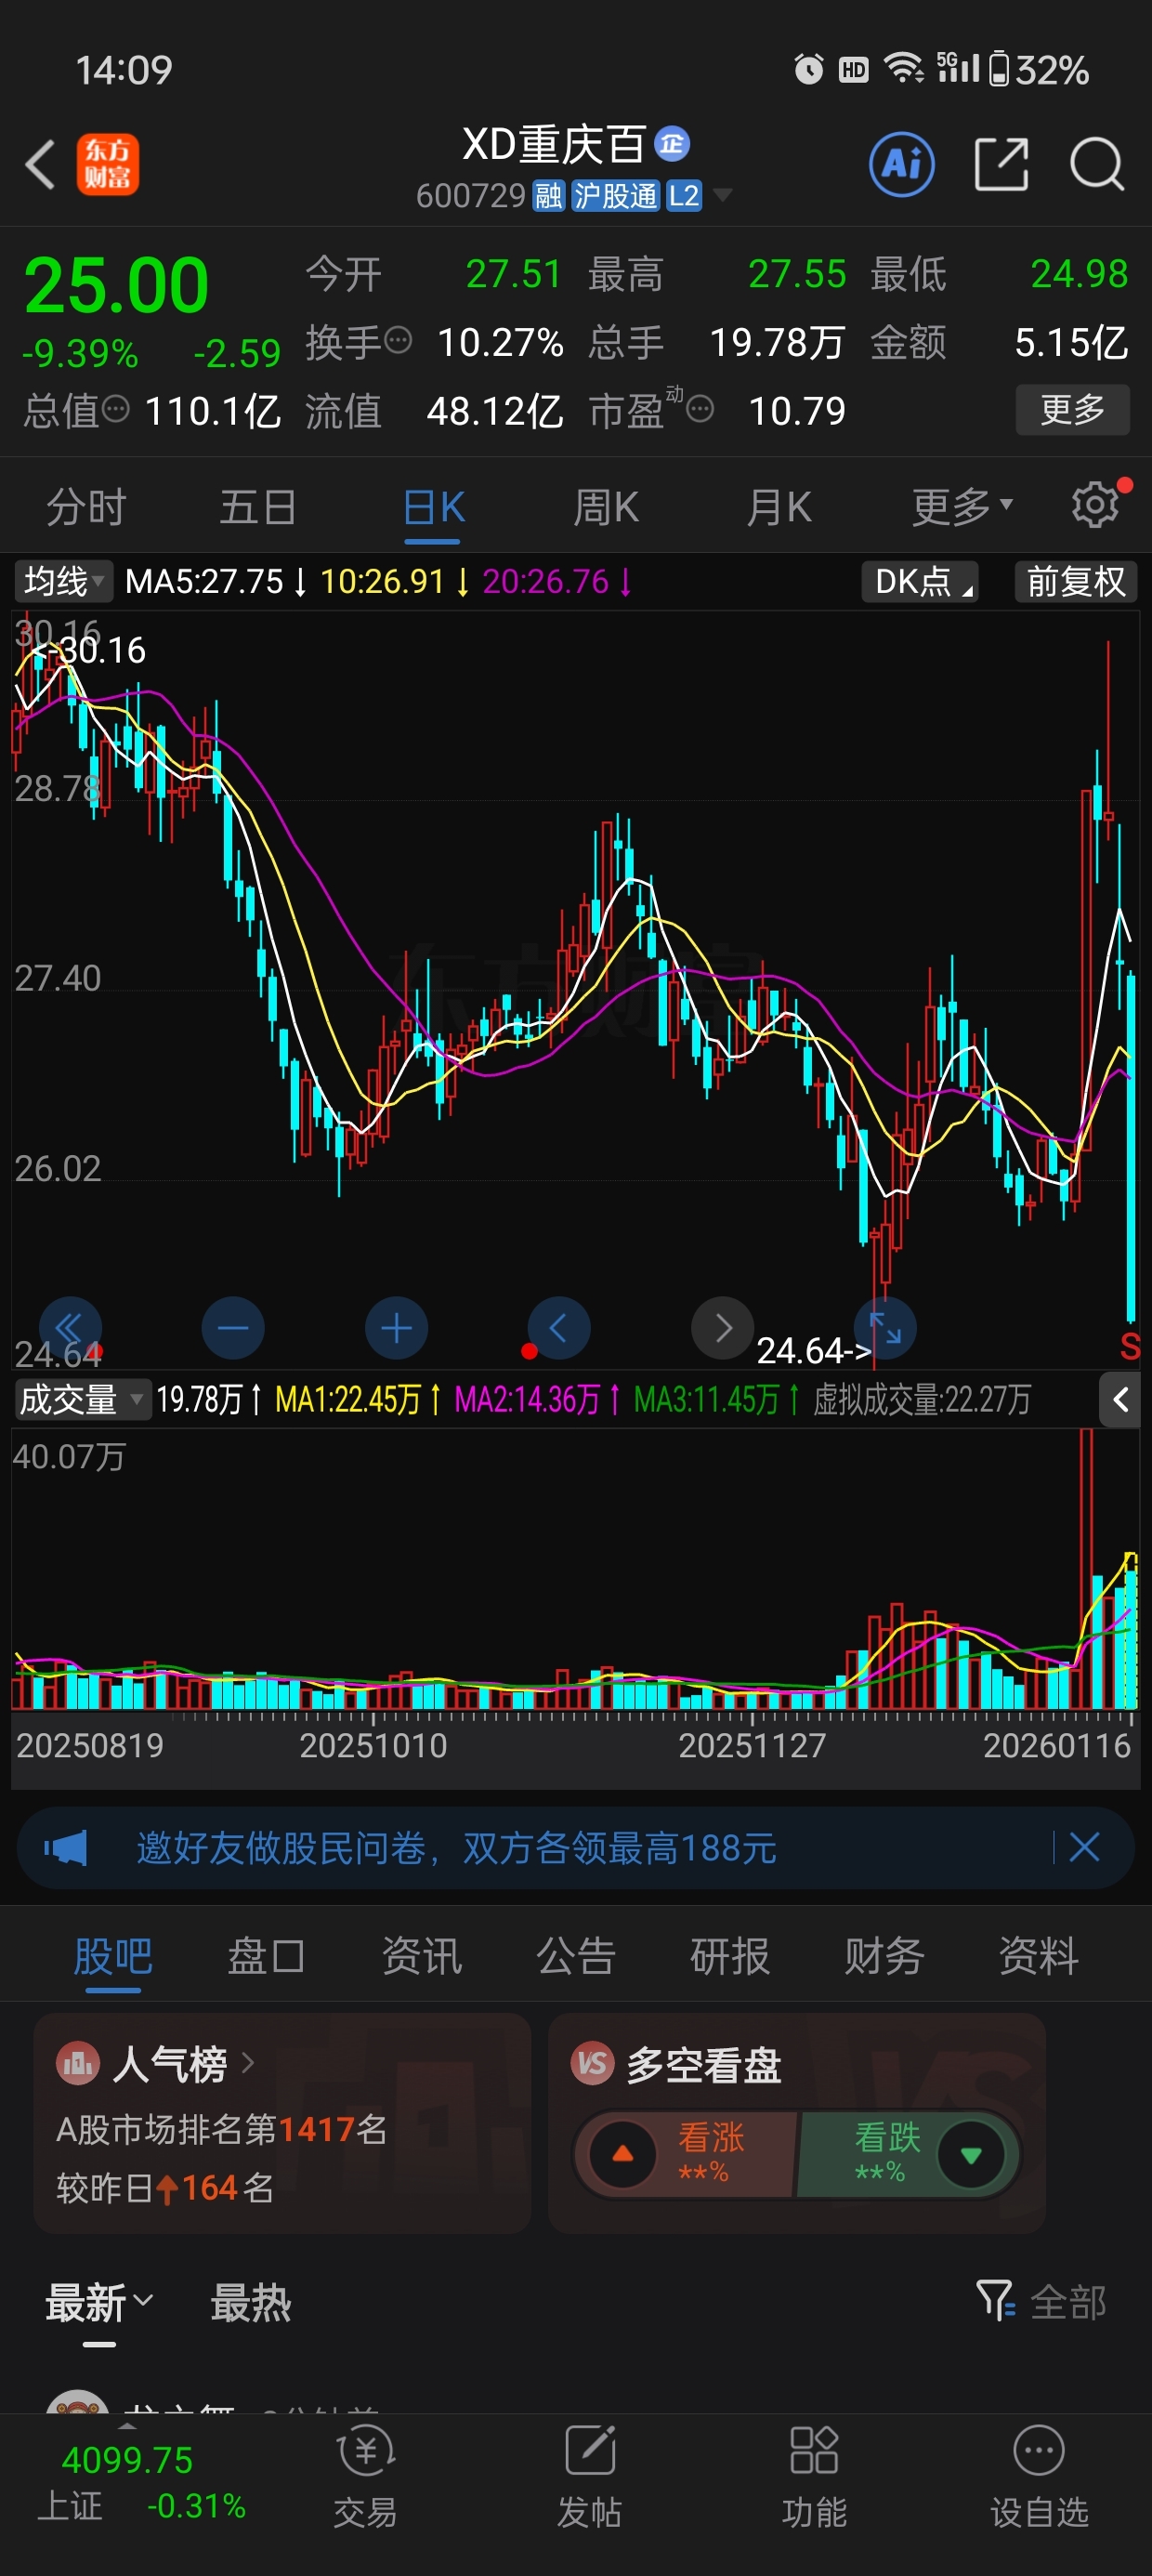Tap the info icon beside 市盈
The width and height of the screenshot is (1152, 2576).
coord(700,409)
